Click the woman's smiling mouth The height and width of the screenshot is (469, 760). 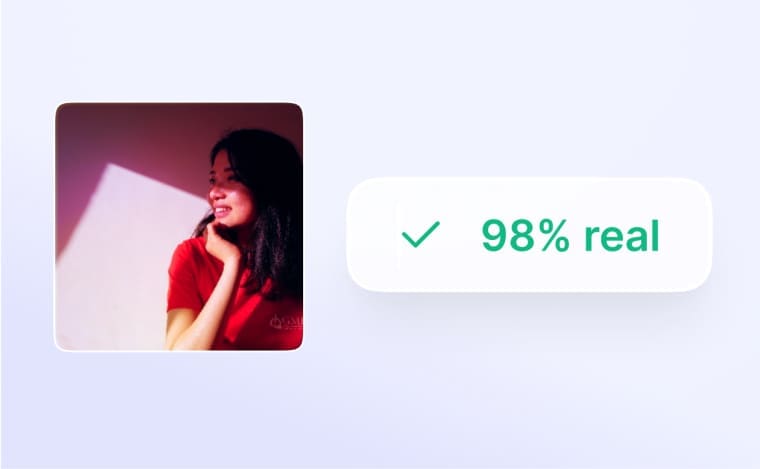coord(221,212)
